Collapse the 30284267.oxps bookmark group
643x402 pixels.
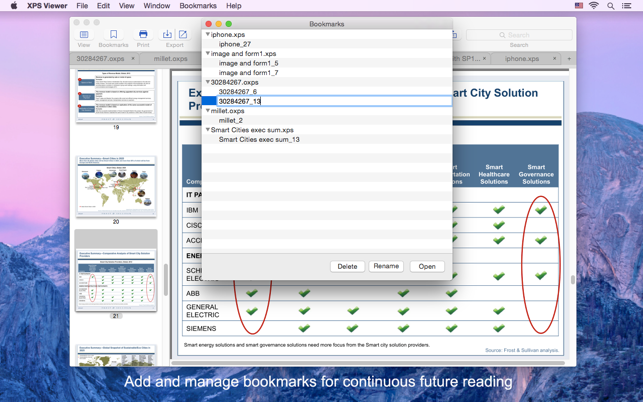coord(207,82)
